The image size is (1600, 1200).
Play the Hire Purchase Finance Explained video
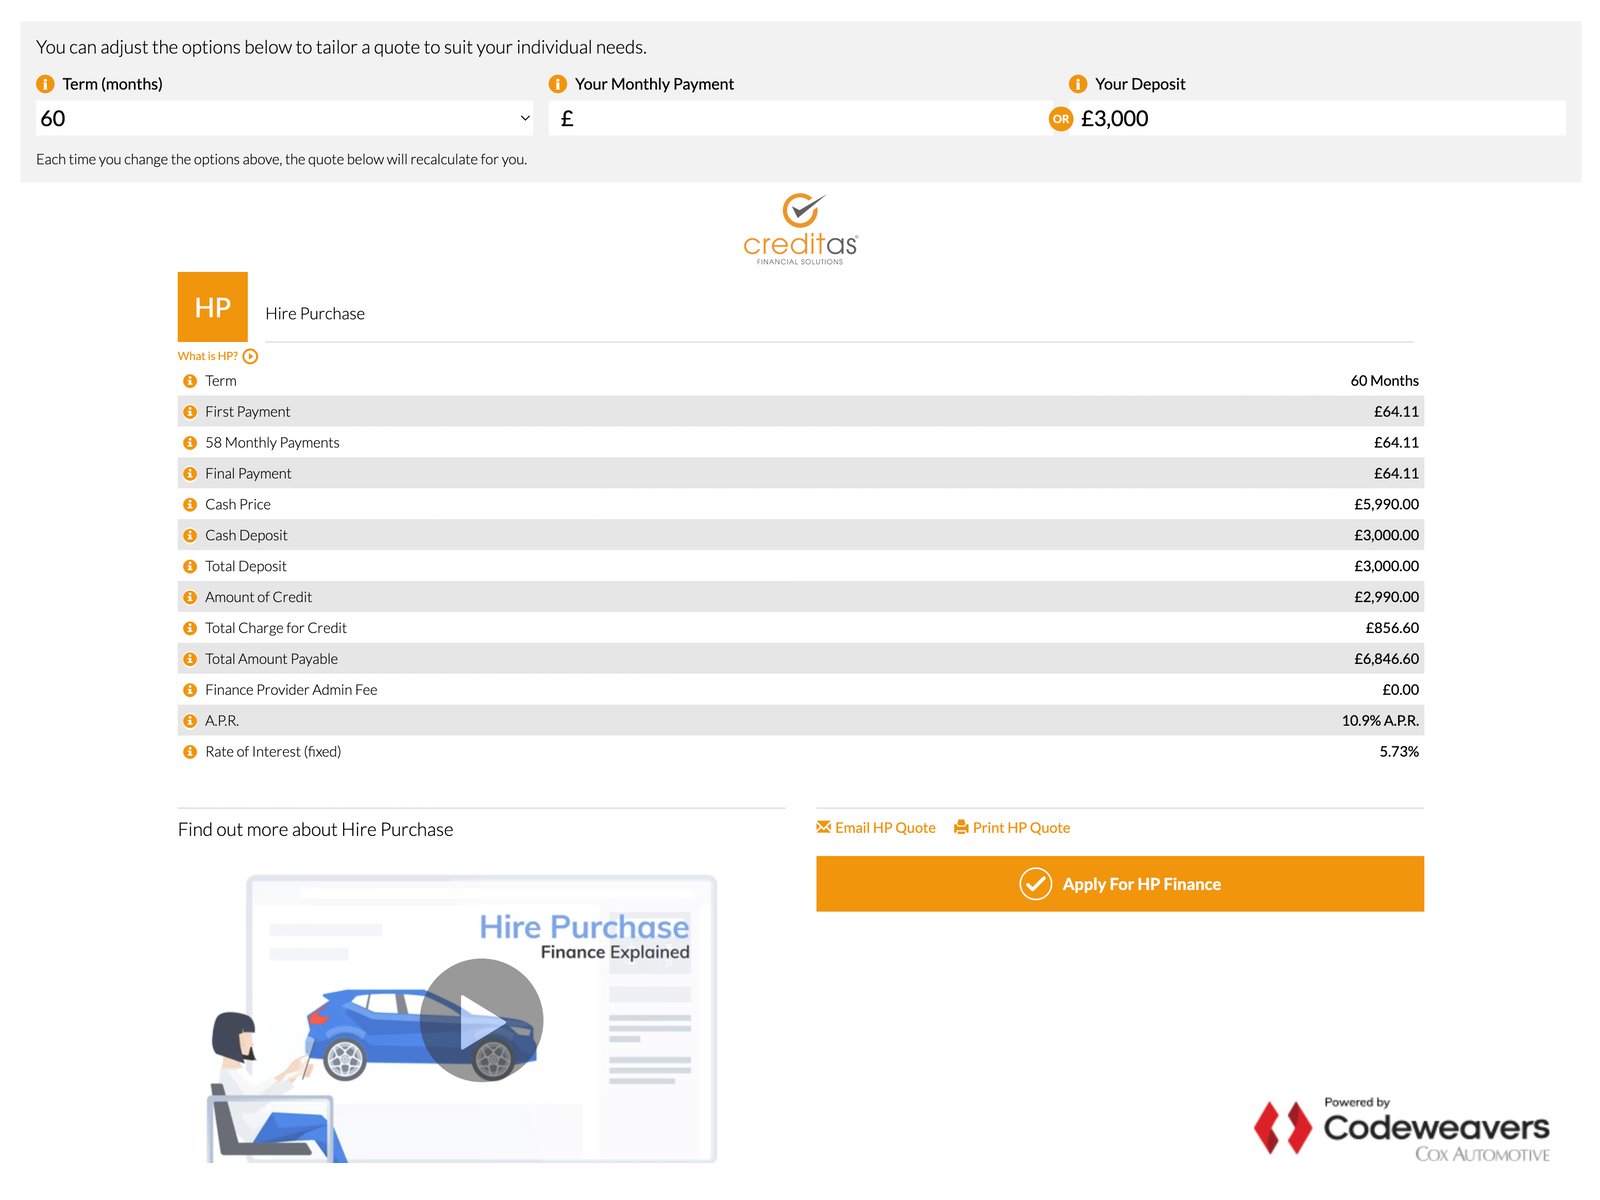click(x=481, y=1020)
